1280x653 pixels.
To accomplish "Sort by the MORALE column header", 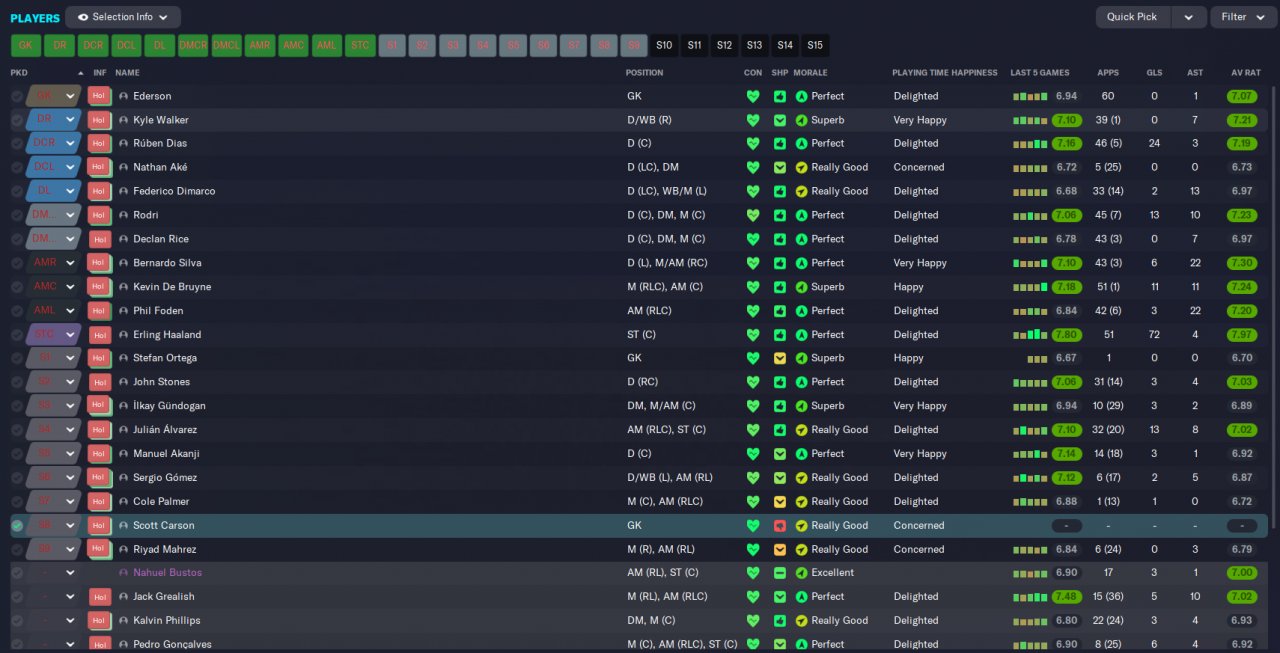I will point(811,72).
